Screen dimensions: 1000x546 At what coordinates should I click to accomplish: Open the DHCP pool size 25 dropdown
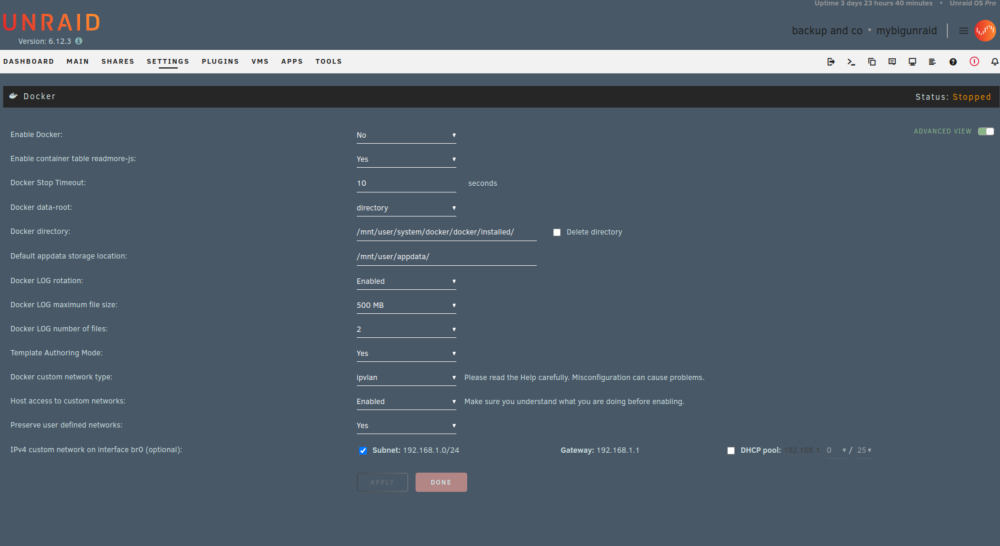(864, 450)
